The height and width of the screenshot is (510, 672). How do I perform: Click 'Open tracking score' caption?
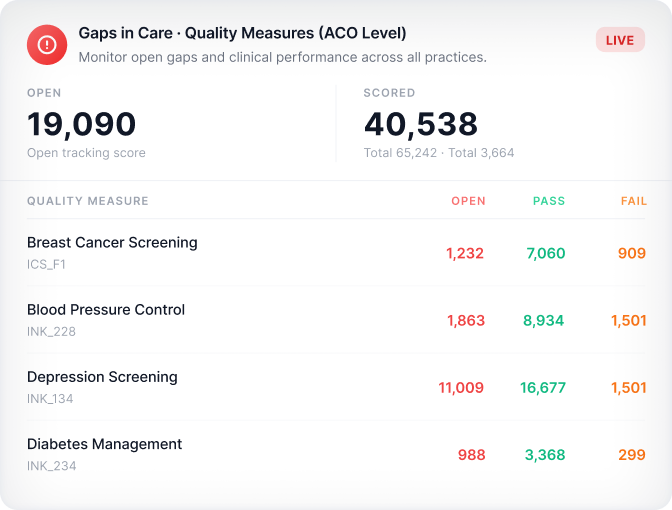(86, 153)
